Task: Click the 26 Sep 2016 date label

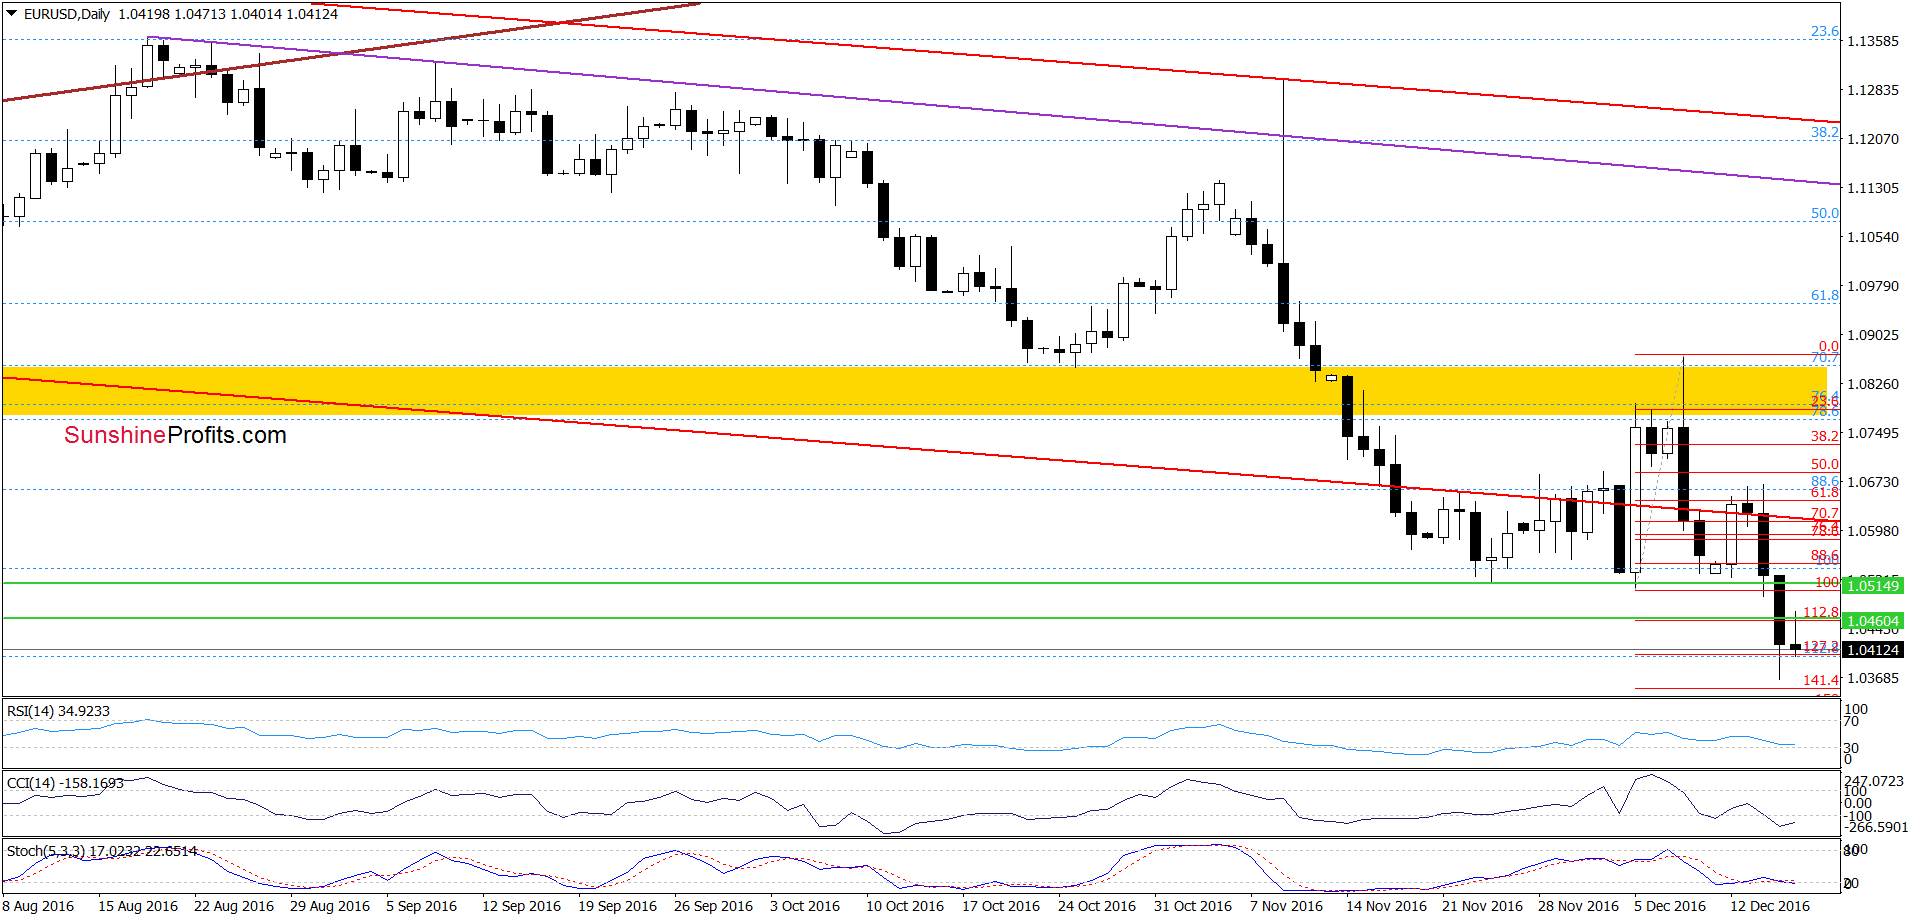Action: coord(714,906)
